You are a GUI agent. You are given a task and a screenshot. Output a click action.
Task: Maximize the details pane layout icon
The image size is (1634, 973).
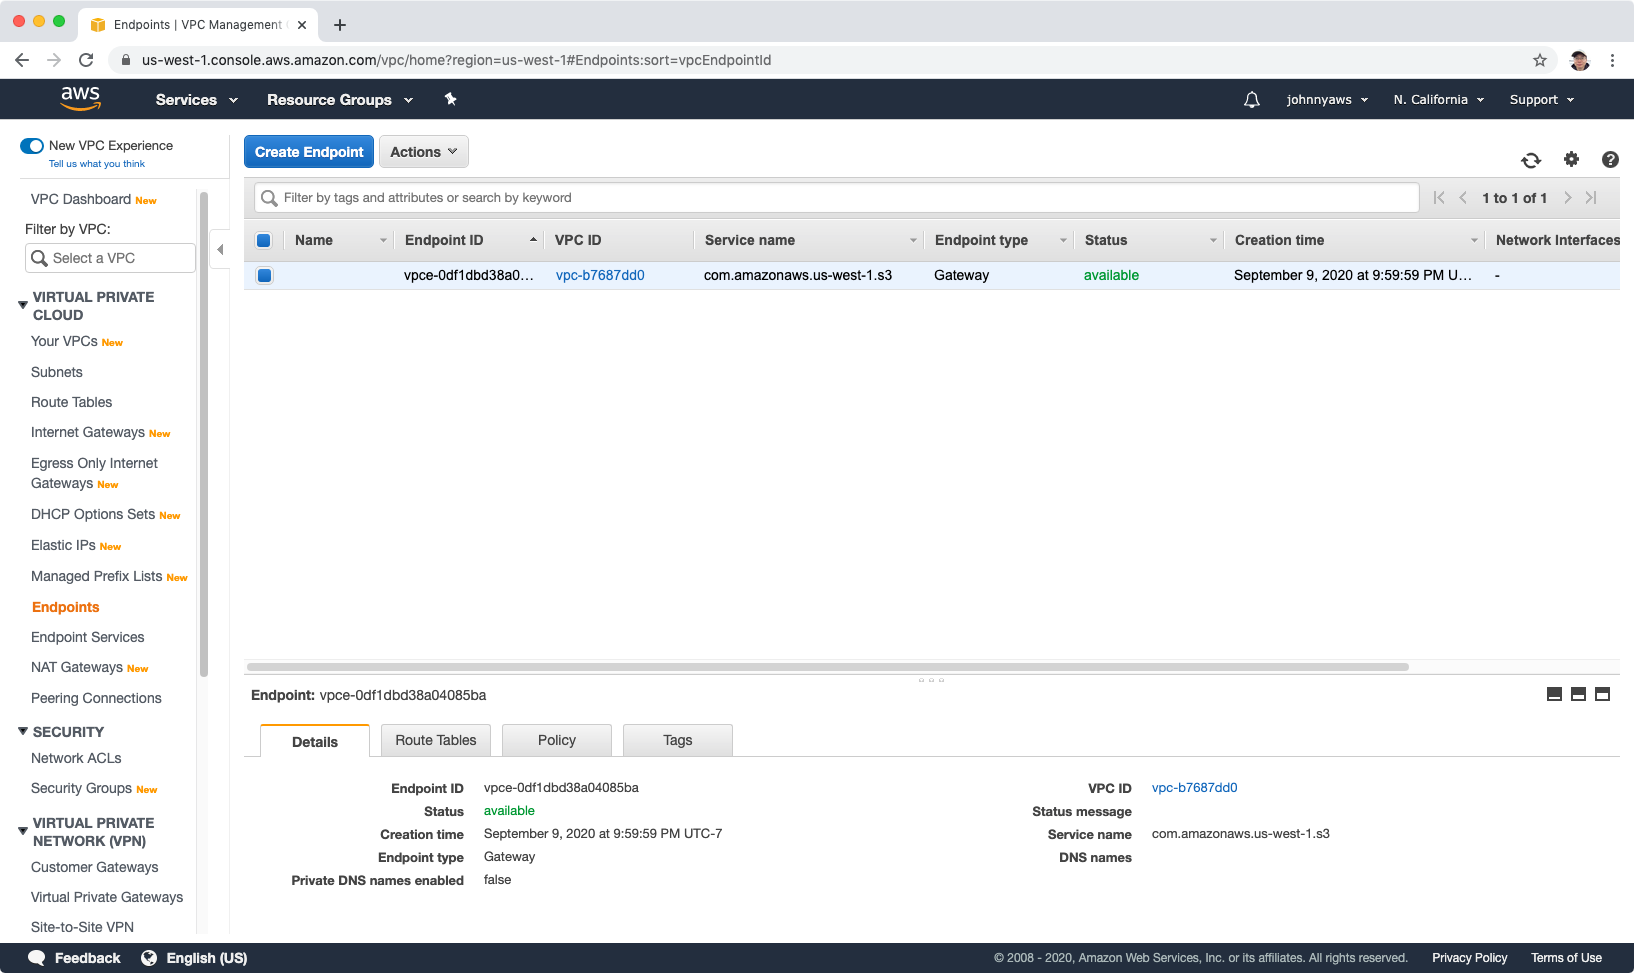pos(1602,694)
